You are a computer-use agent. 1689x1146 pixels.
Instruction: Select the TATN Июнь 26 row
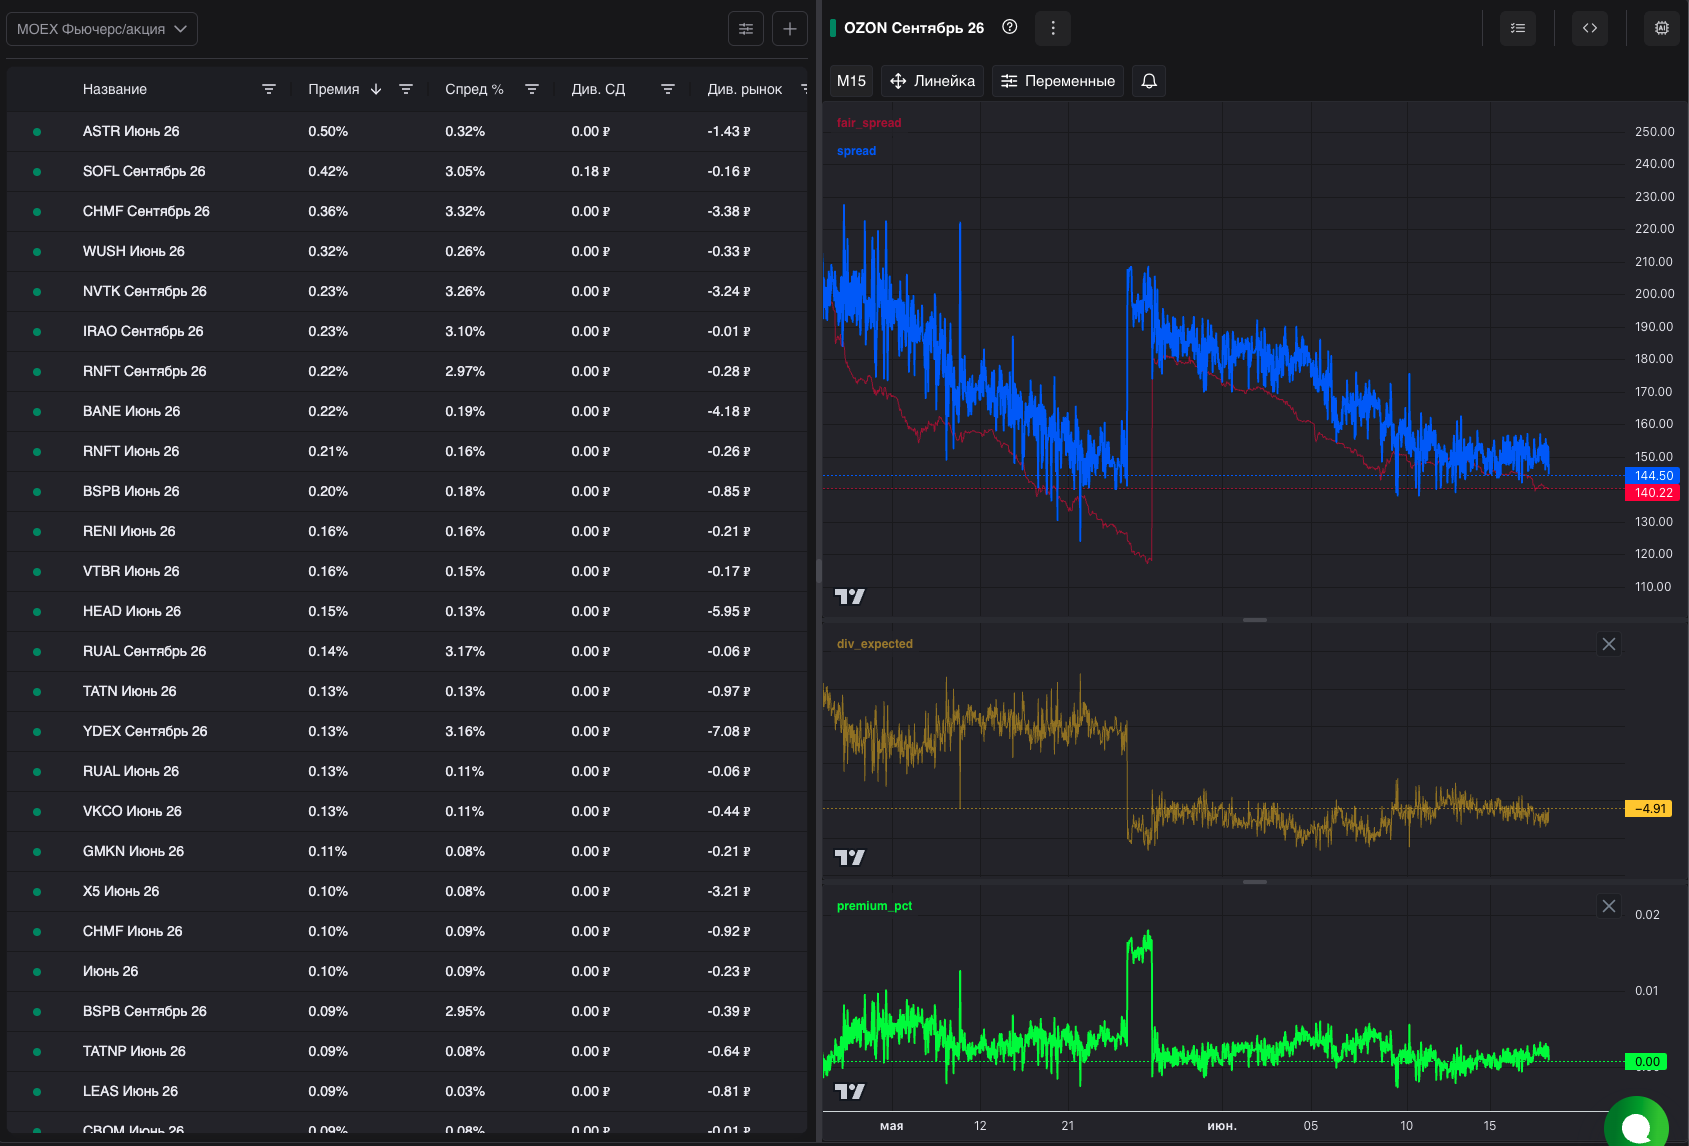coord(407,691)
